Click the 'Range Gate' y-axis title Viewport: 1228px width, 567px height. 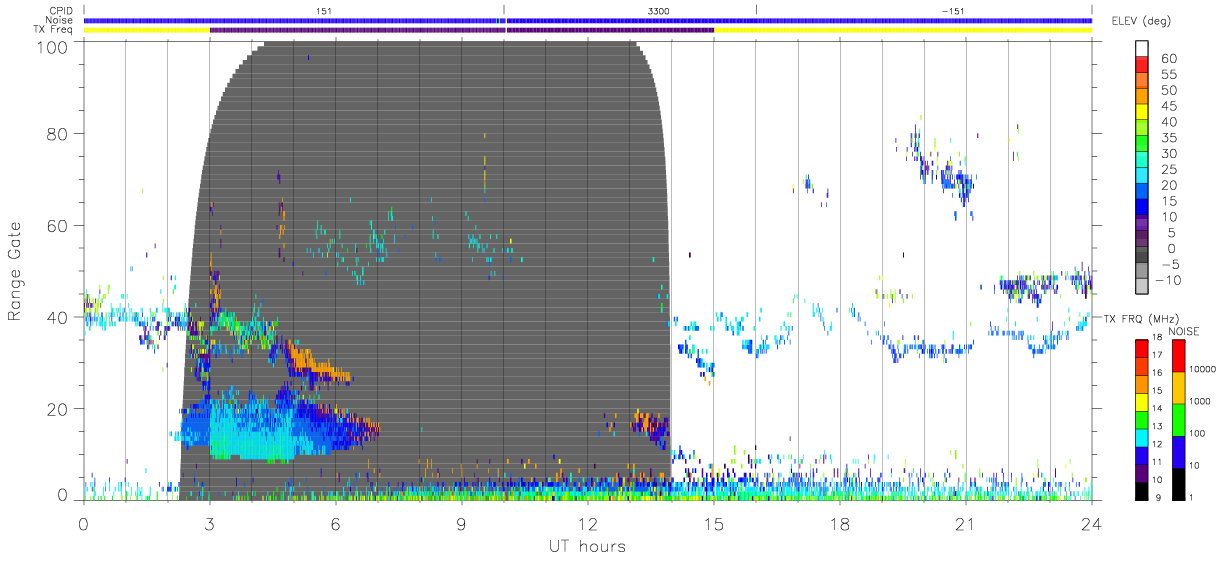[x=15, y=271]
